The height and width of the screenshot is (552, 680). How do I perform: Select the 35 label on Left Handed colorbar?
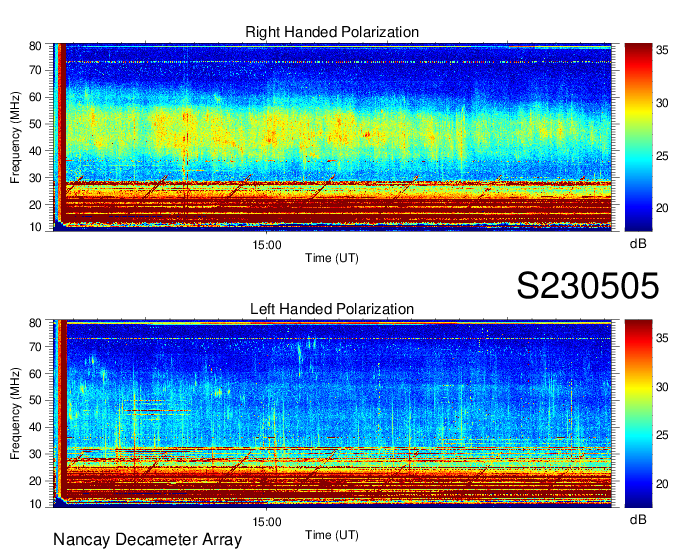pos(662,338)
